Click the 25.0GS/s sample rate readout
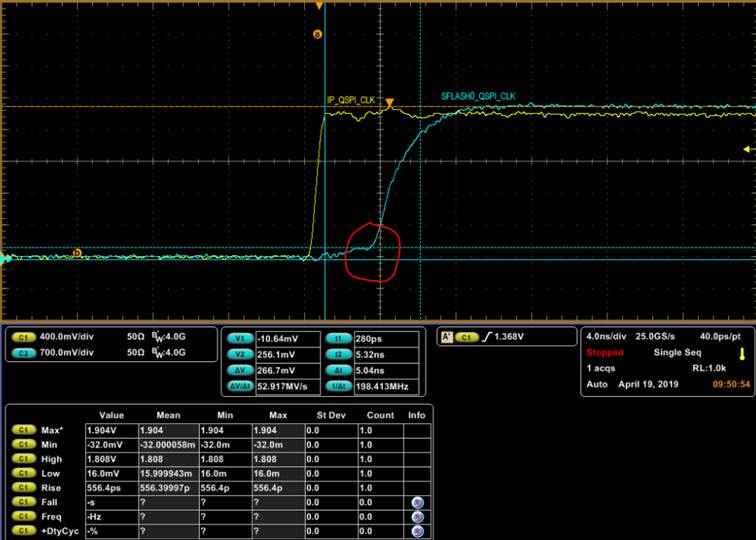This screenshot has height=540, width=756. tap(655, 336)
